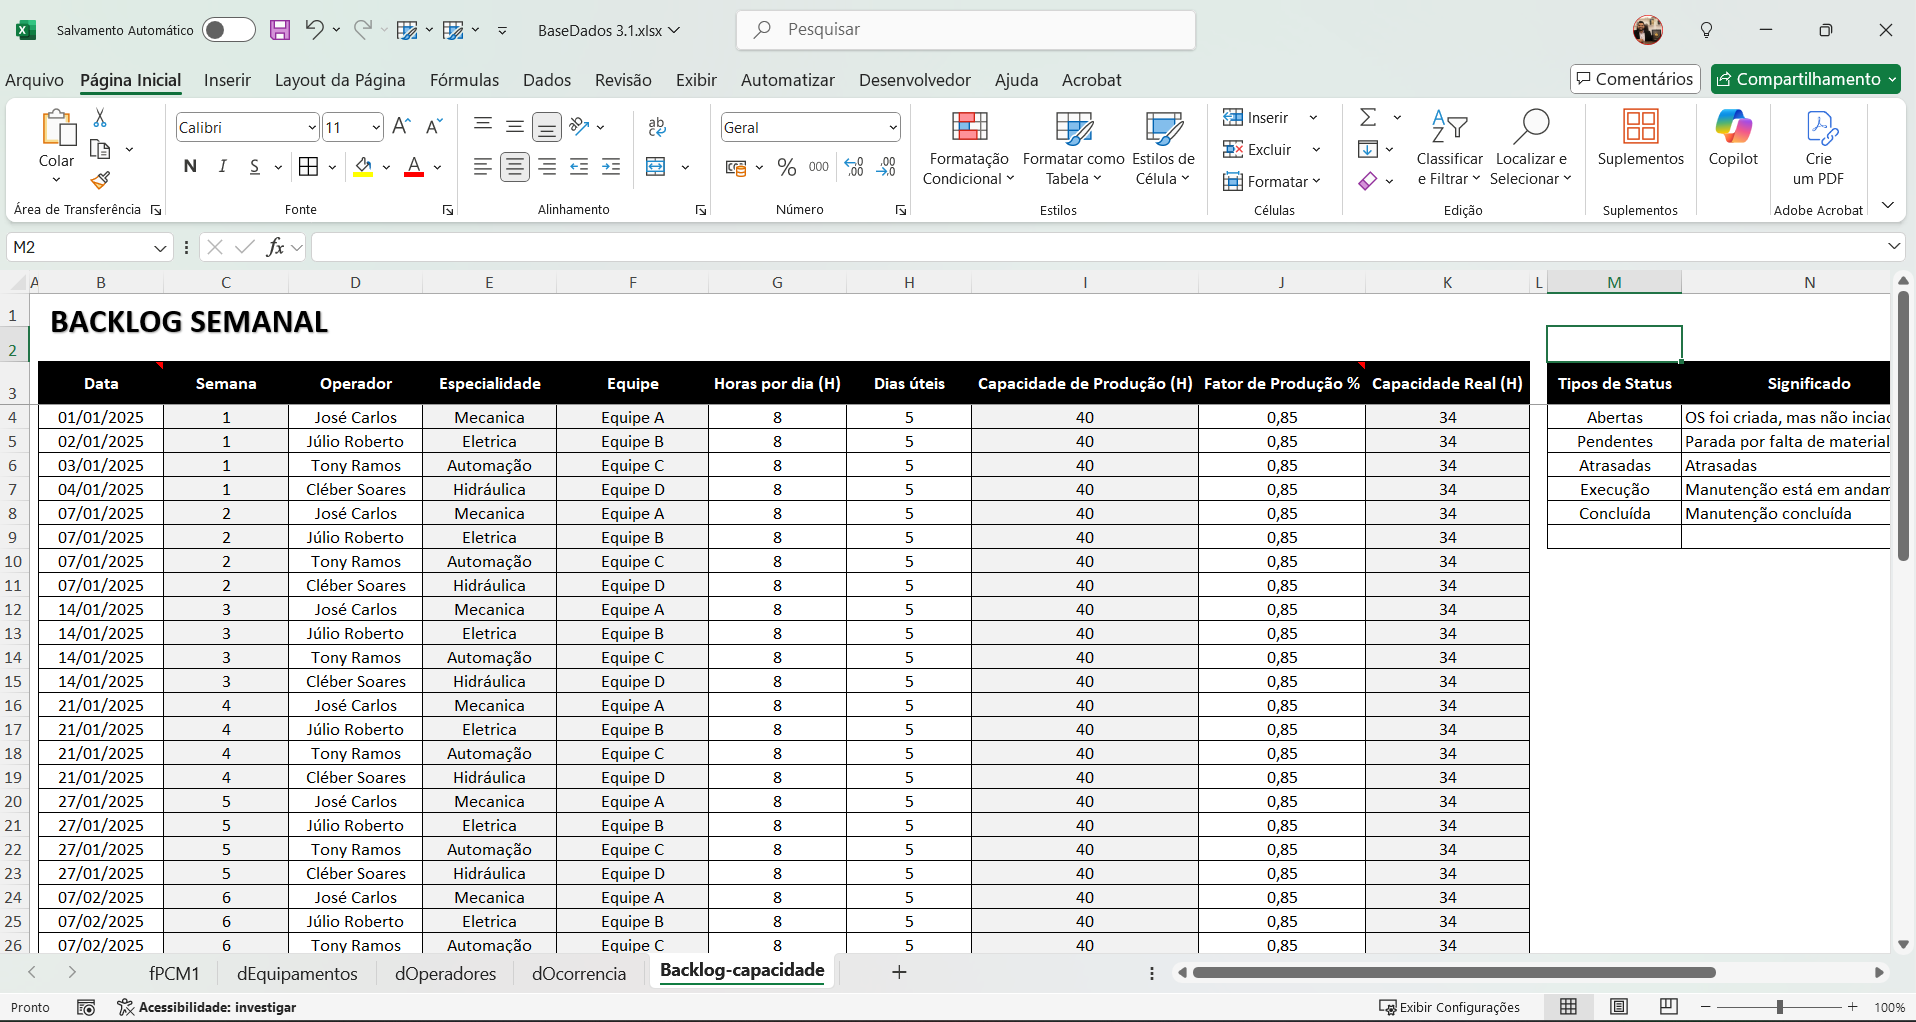The image size is (1916, 1022).
Task: Click the Save disk icon
Action: point(280,30)
